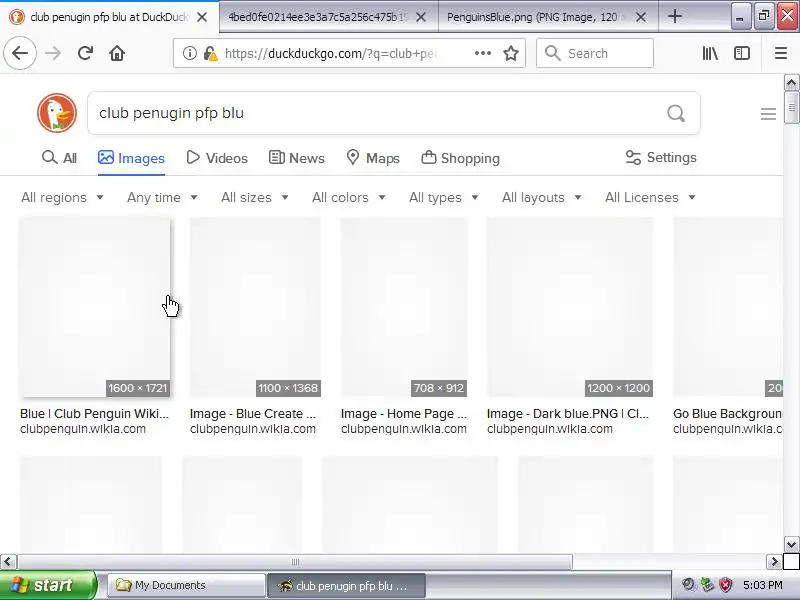
Task: Toggle the sidebar view icon
Action: [742, 53]
